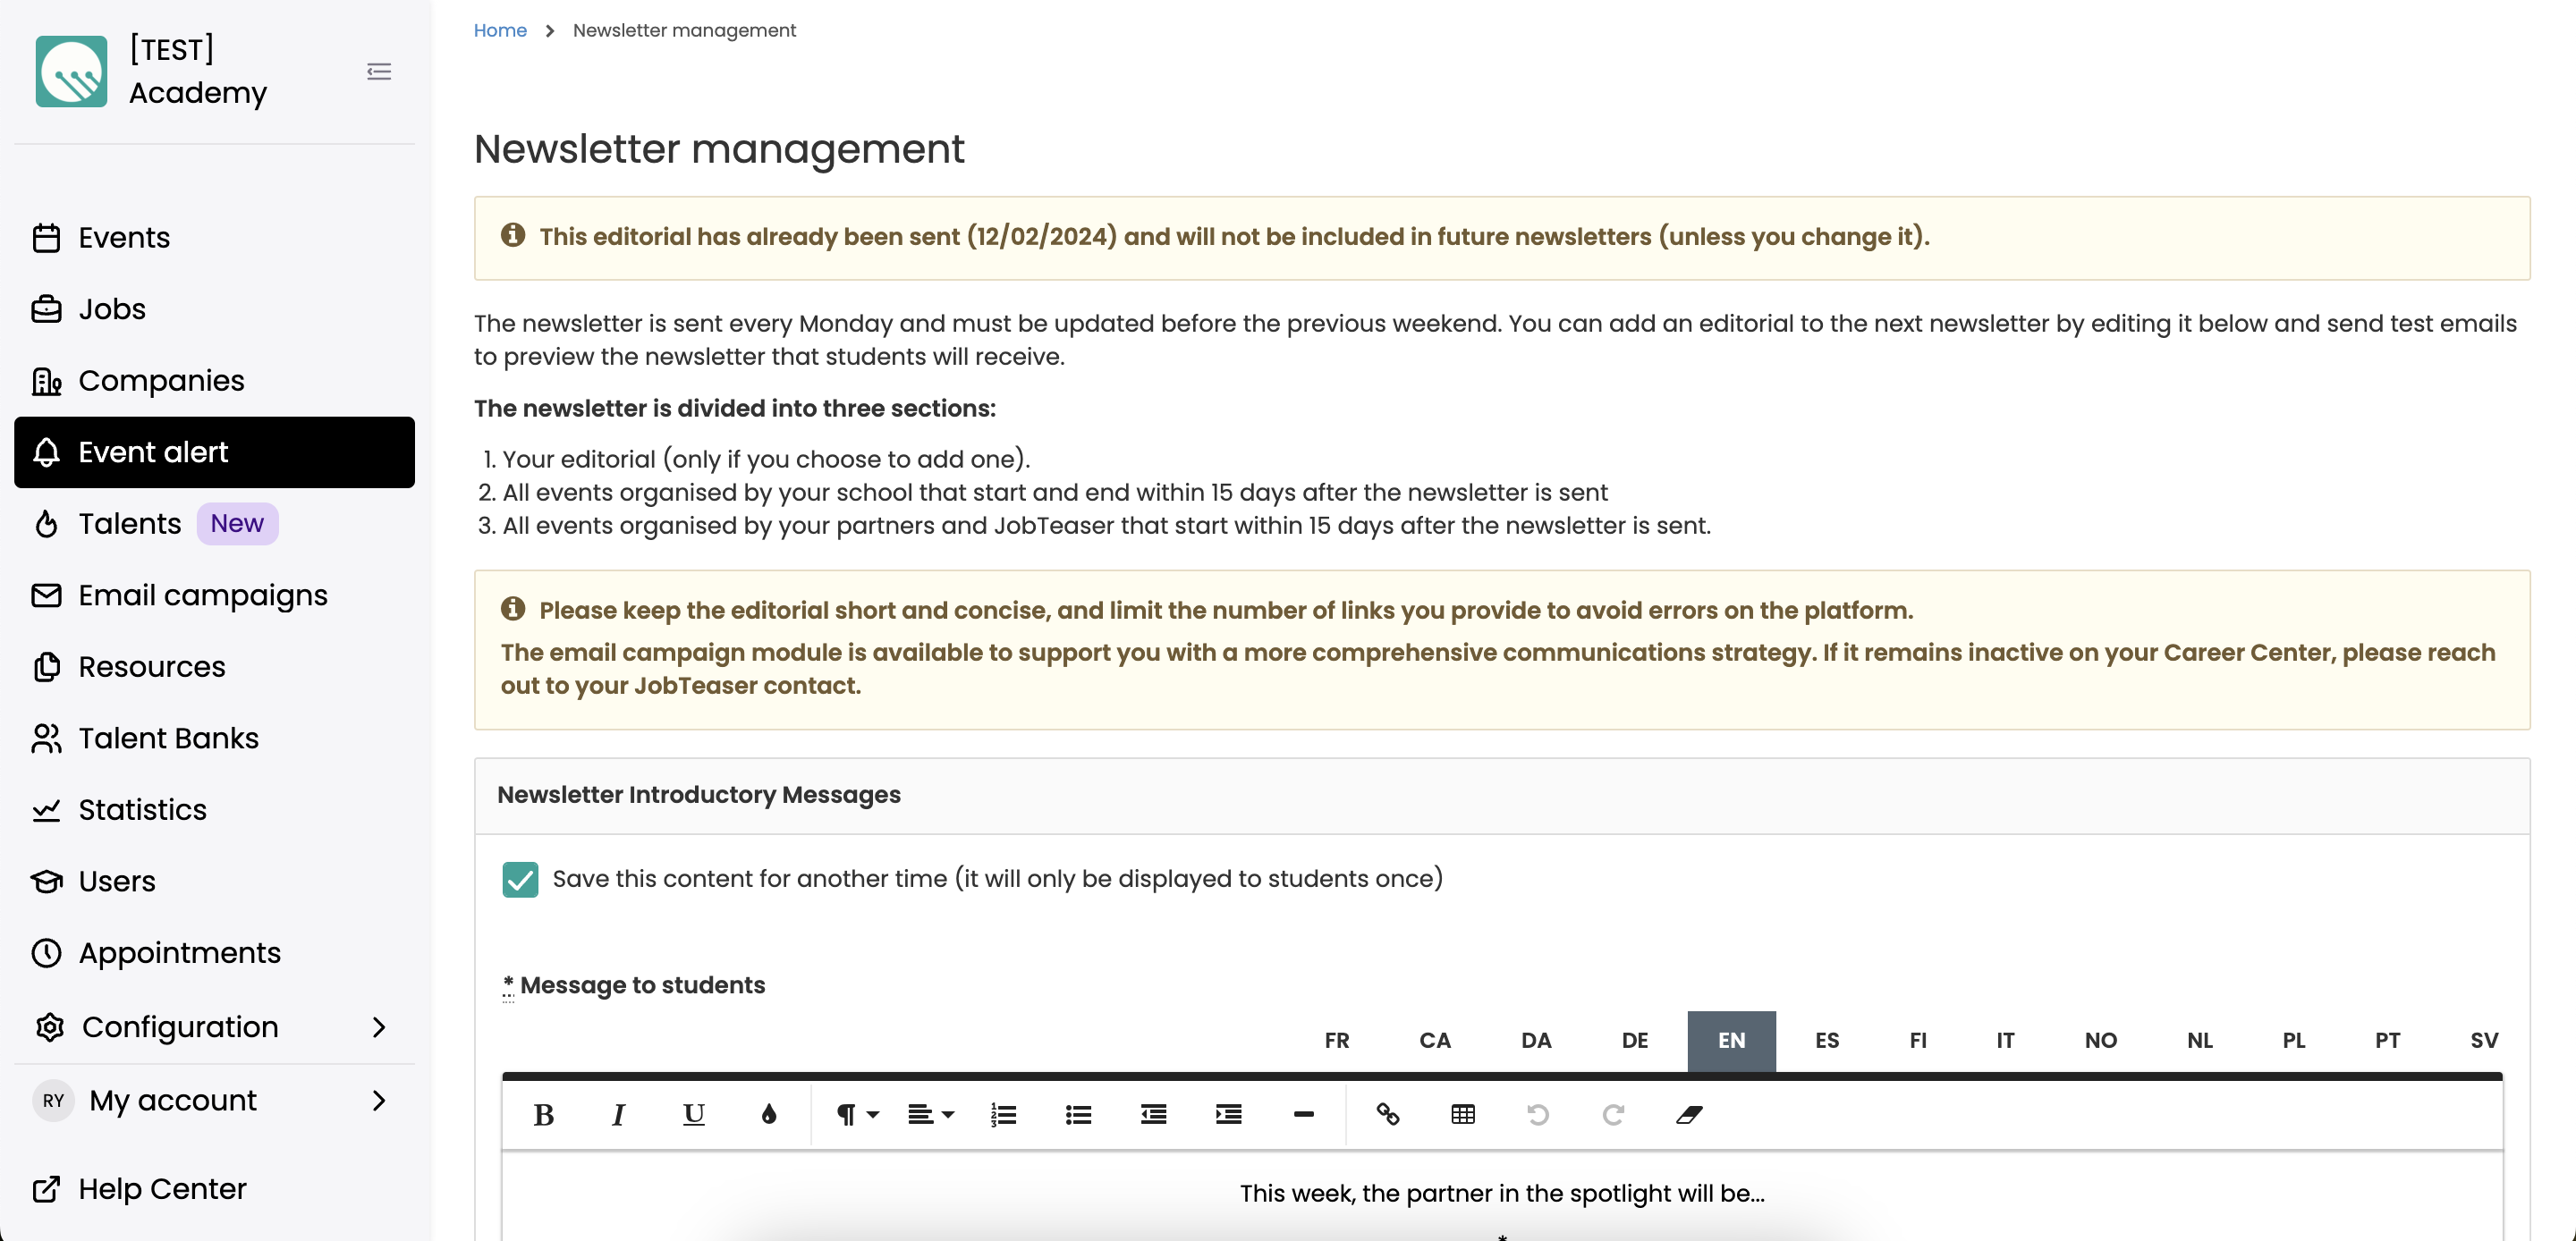This screenshot has height=1241, width=2576.
Task: Increase indent in editor
Action: click(x=1228, y=1114)
